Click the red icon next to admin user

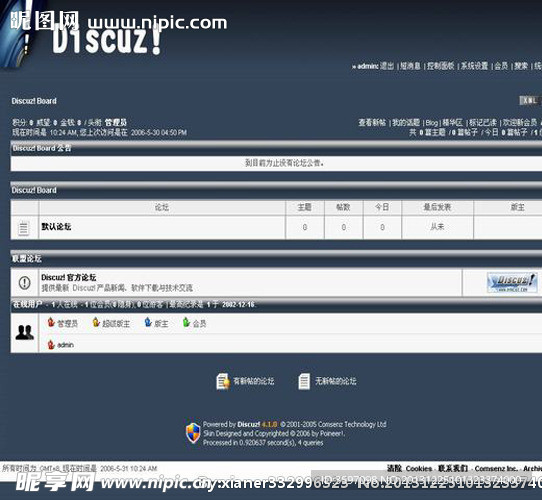tap(51, 344)
